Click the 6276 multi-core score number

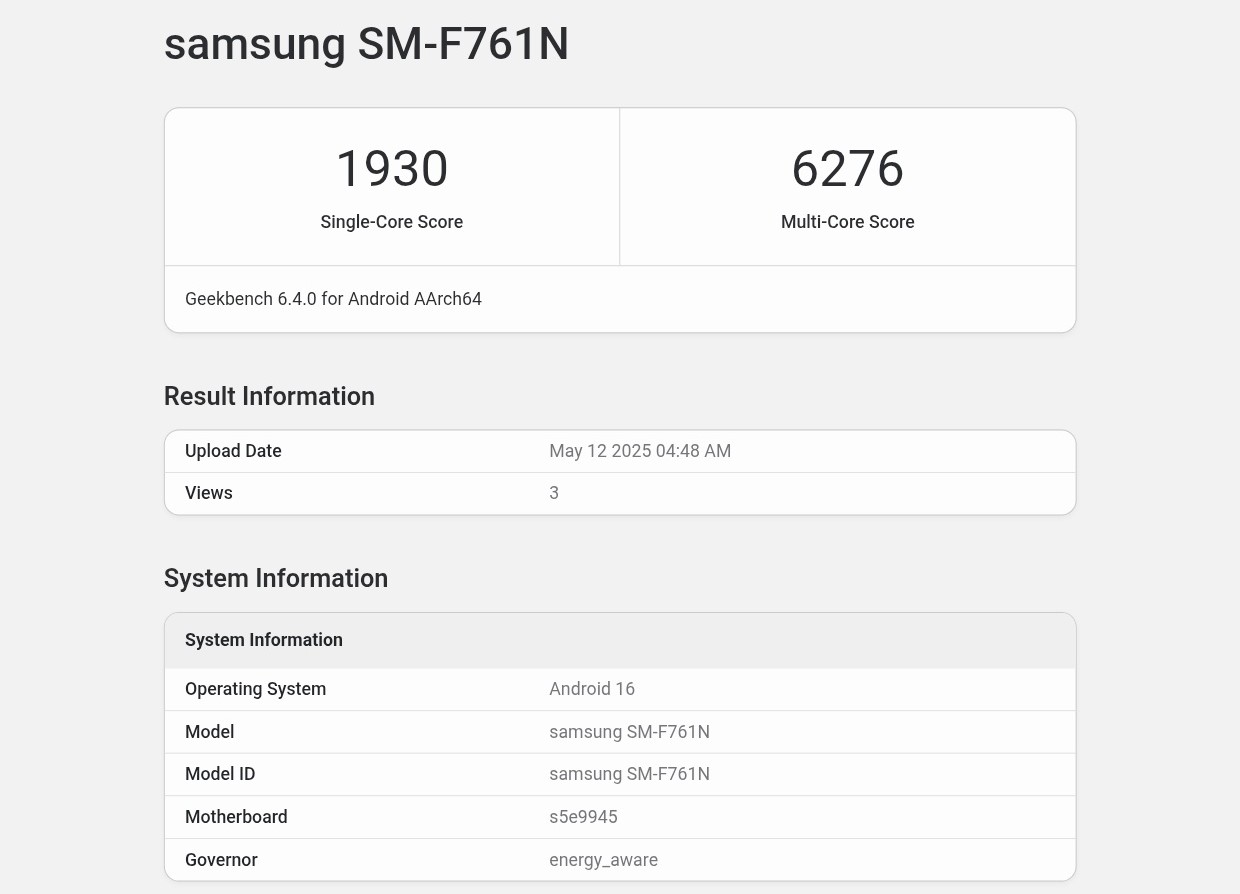[847, 169]
